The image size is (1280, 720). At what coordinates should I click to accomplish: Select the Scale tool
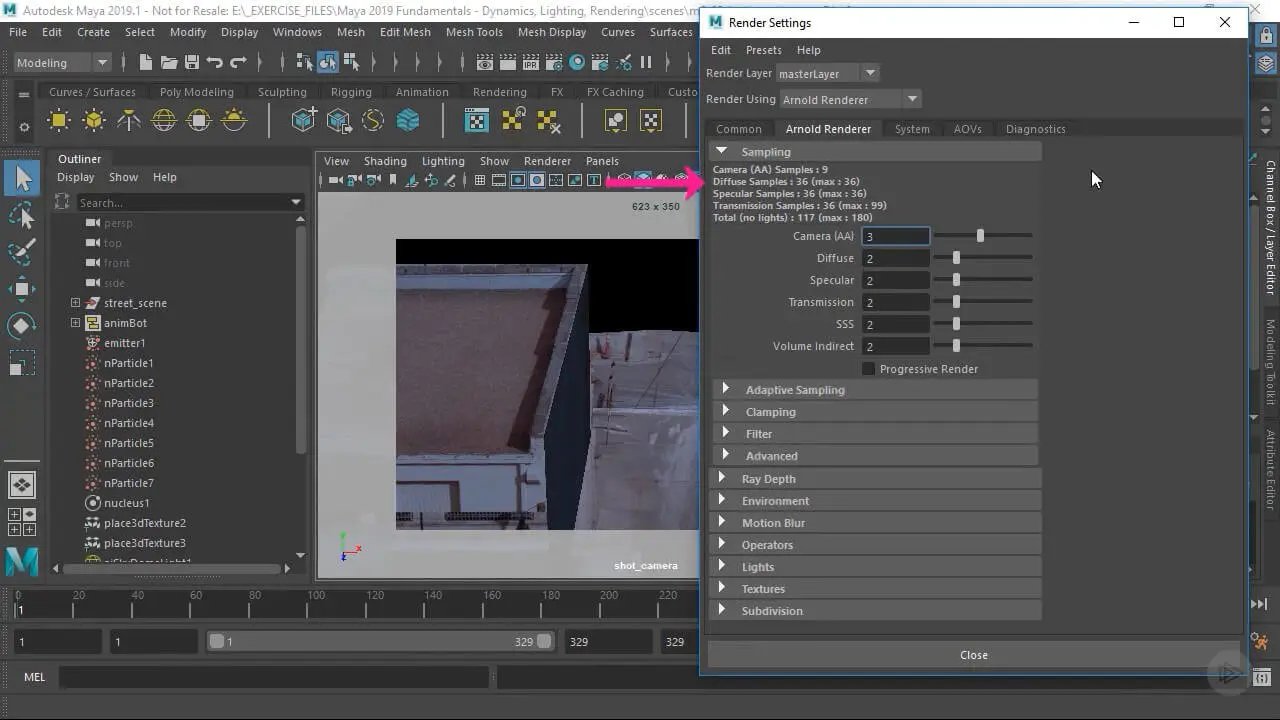click(22, 361)
